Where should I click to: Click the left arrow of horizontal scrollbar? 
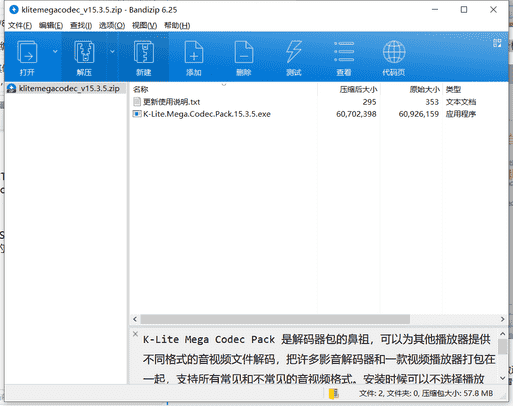tap(135, 319)
